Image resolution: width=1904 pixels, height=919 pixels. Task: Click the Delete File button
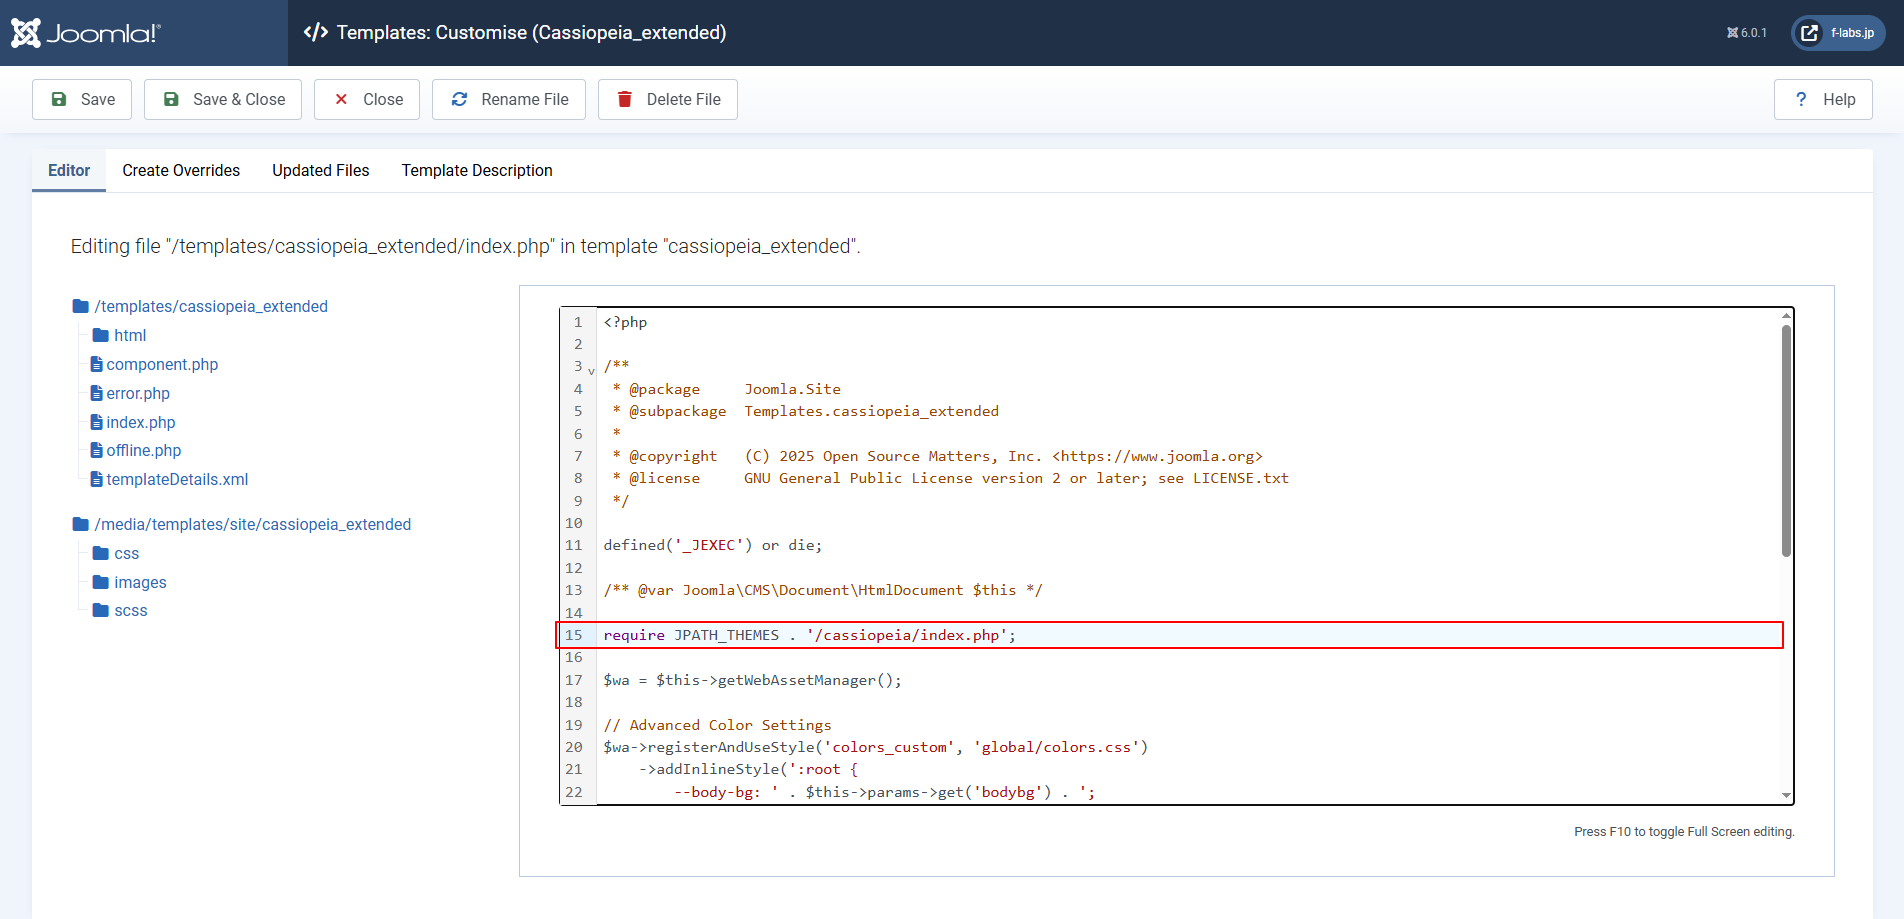tap(667, 99)
